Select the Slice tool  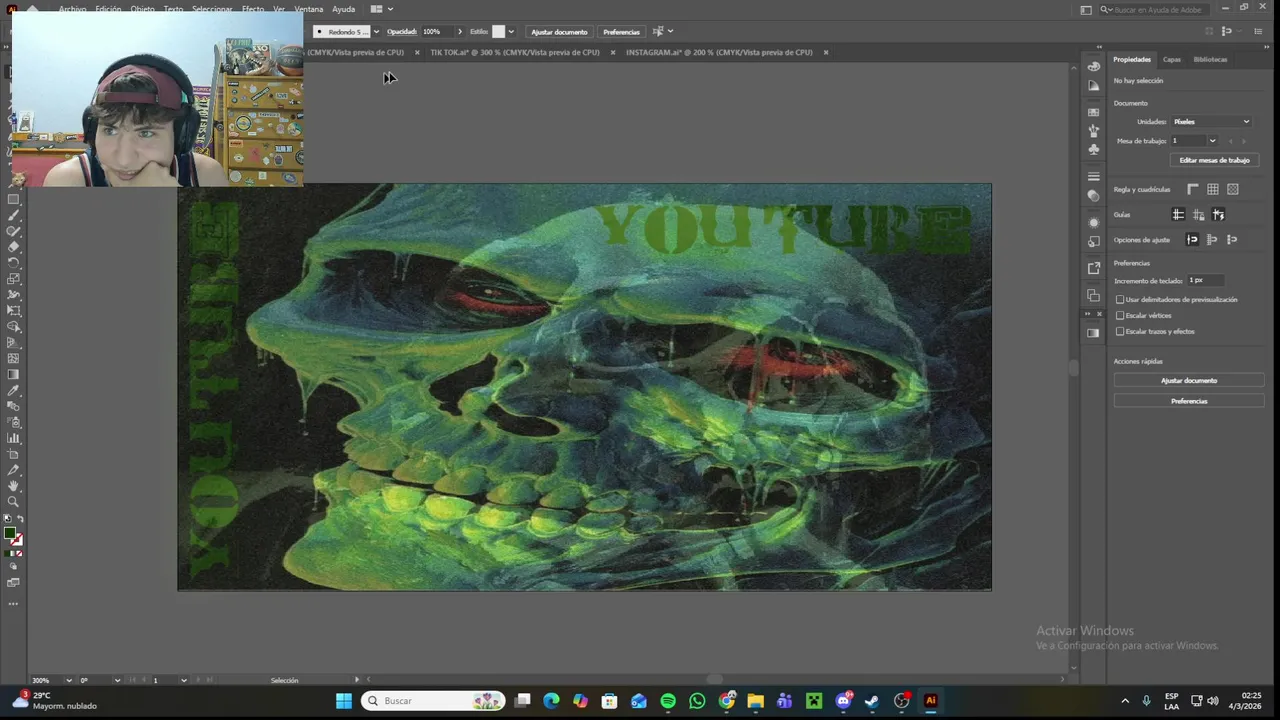pyautogui.click(x=13, y=471)
